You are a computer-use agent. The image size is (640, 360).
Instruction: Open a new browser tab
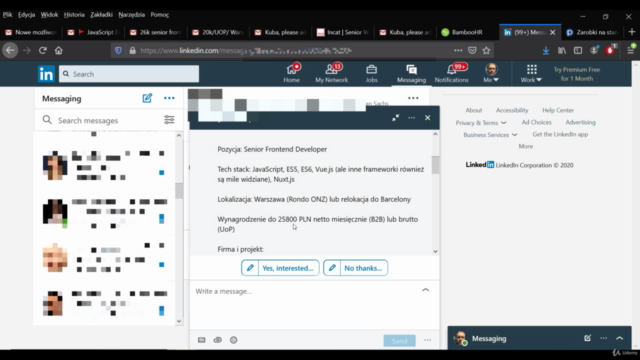click(x=632, y=32)
